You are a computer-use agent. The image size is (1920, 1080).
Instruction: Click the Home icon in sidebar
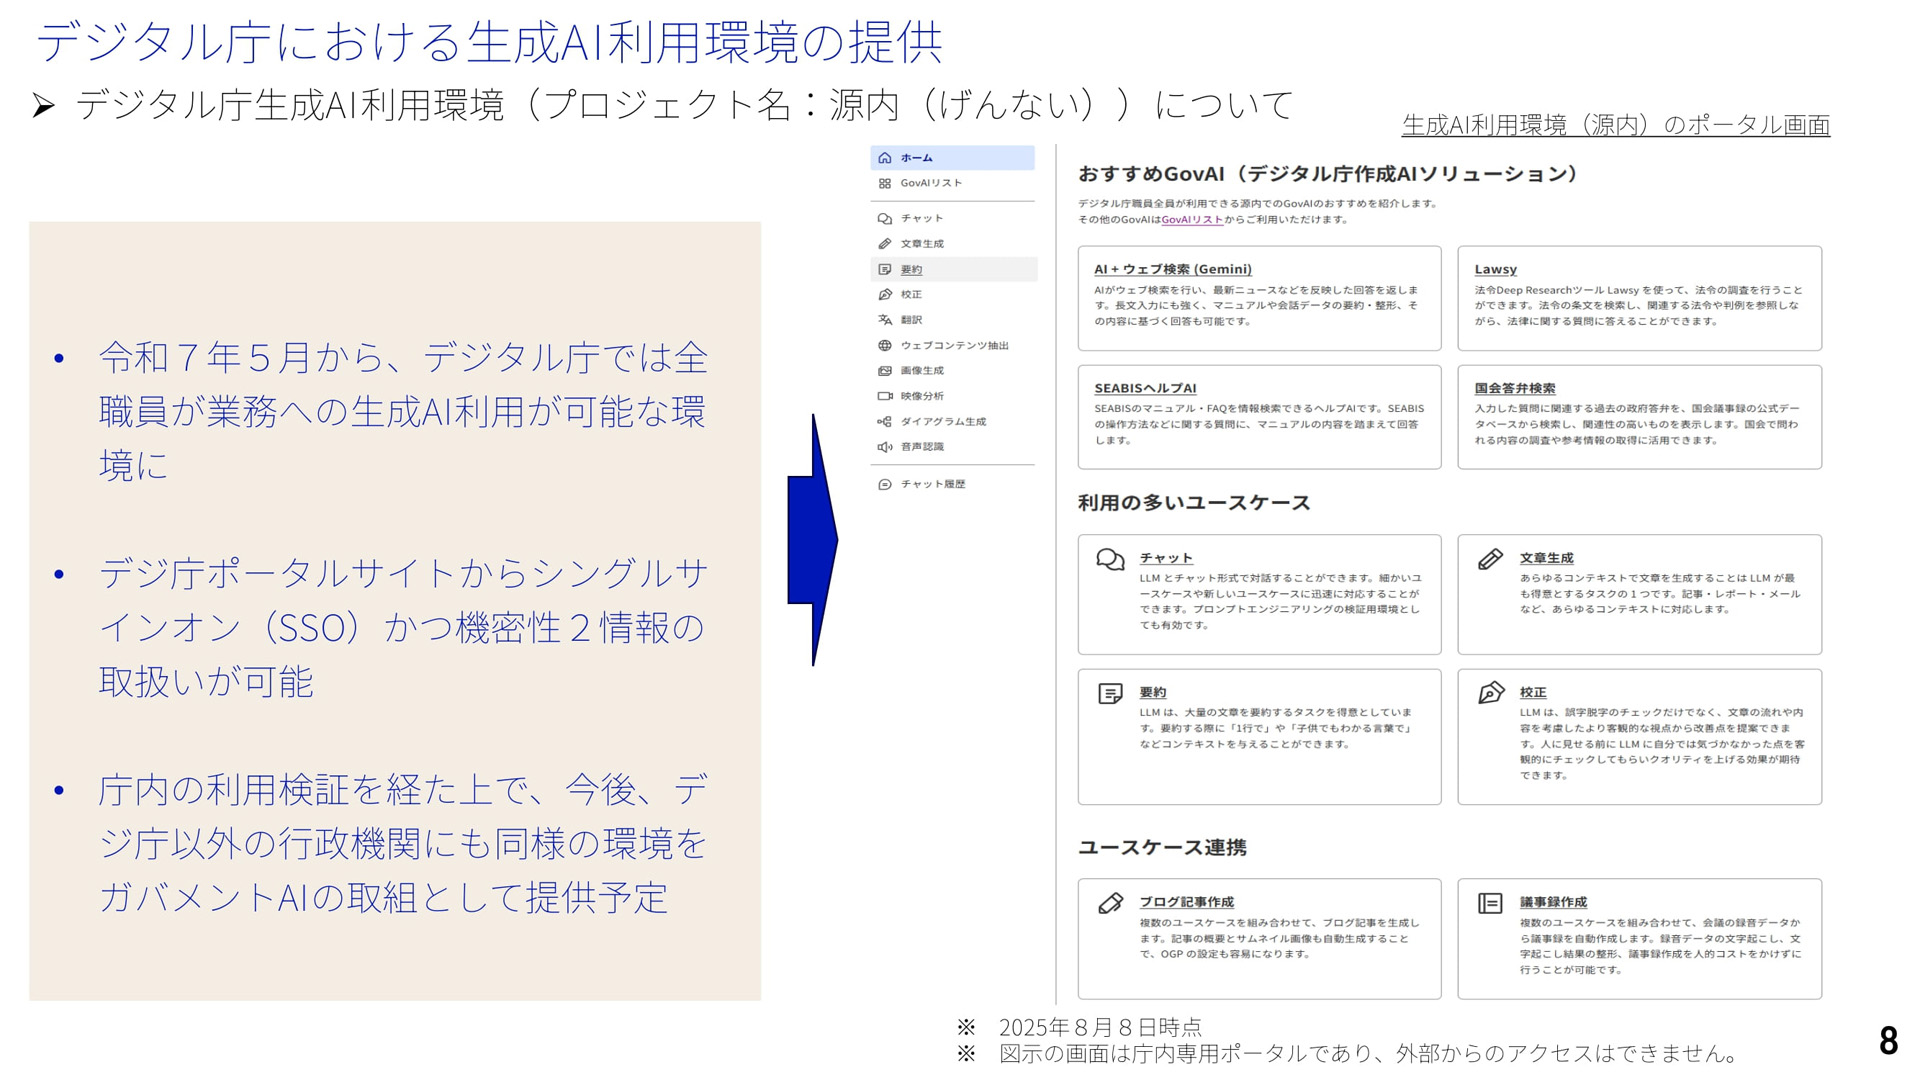tap(884, 158)
